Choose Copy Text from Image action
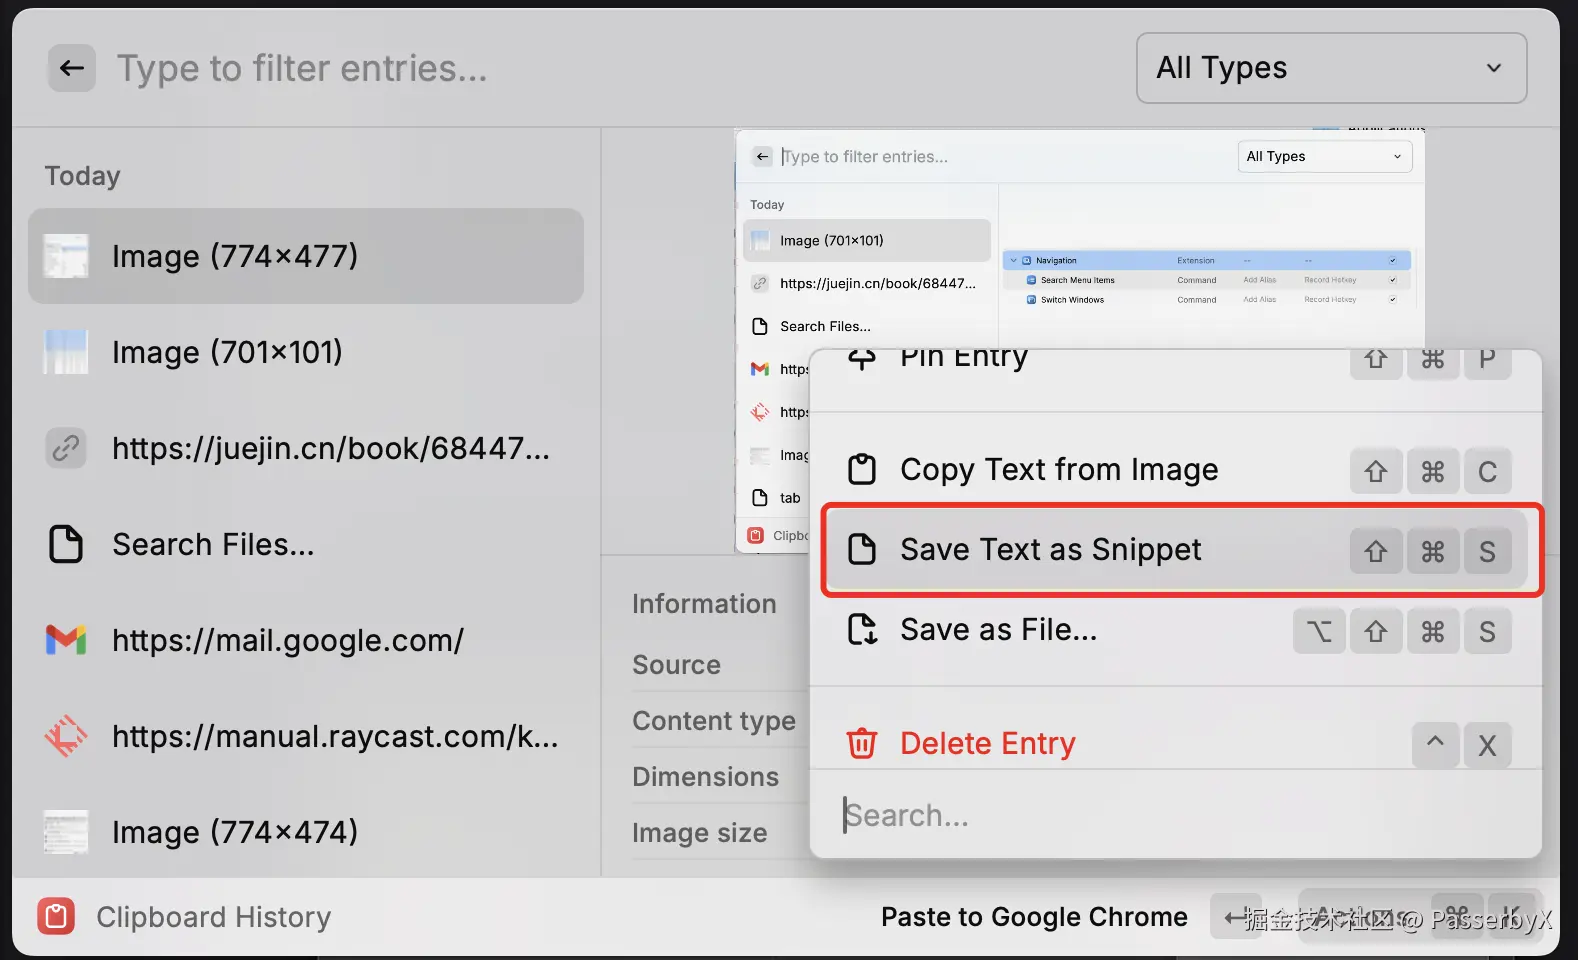Screen dimensions: 1578x960 pyautogui.click(x=1176, y=470)
